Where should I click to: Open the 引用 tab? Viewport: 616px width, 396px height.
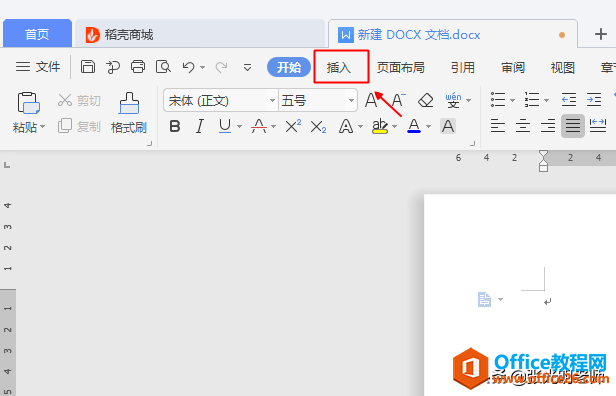pos(463,68)
